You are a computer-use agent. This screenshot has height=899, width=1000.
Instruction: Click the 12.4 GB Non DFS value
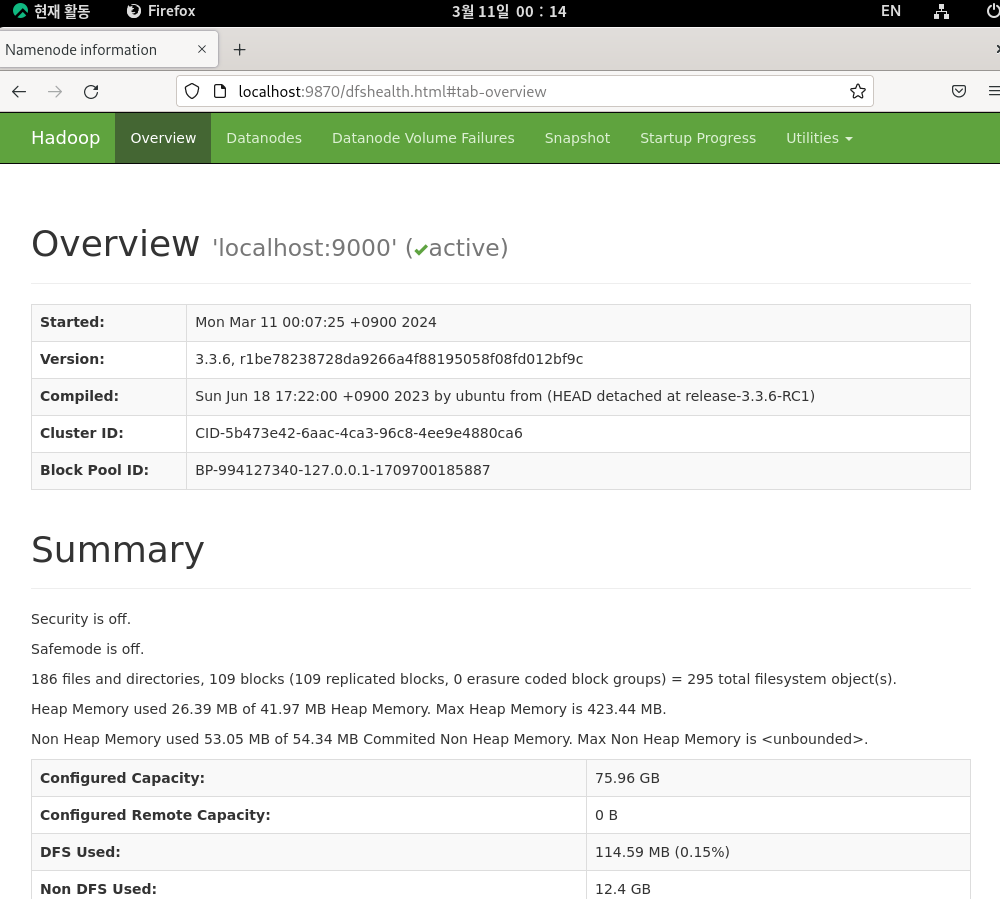pos(623,889)
